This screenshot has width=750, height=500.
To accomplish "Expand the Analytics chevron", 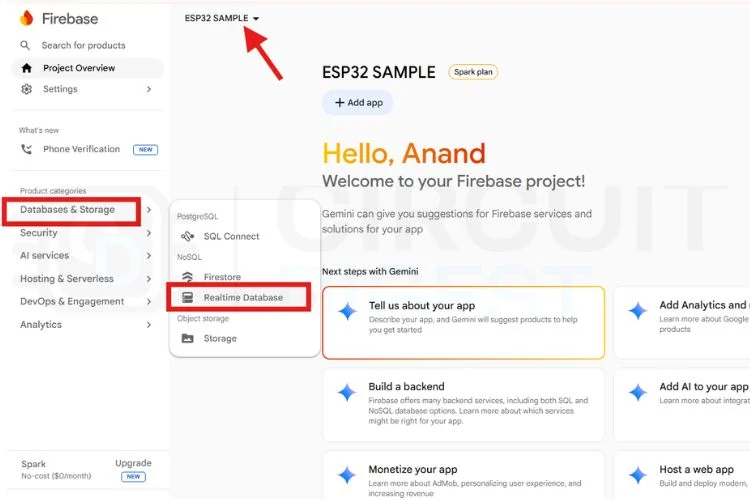I will tap(149, 324).
